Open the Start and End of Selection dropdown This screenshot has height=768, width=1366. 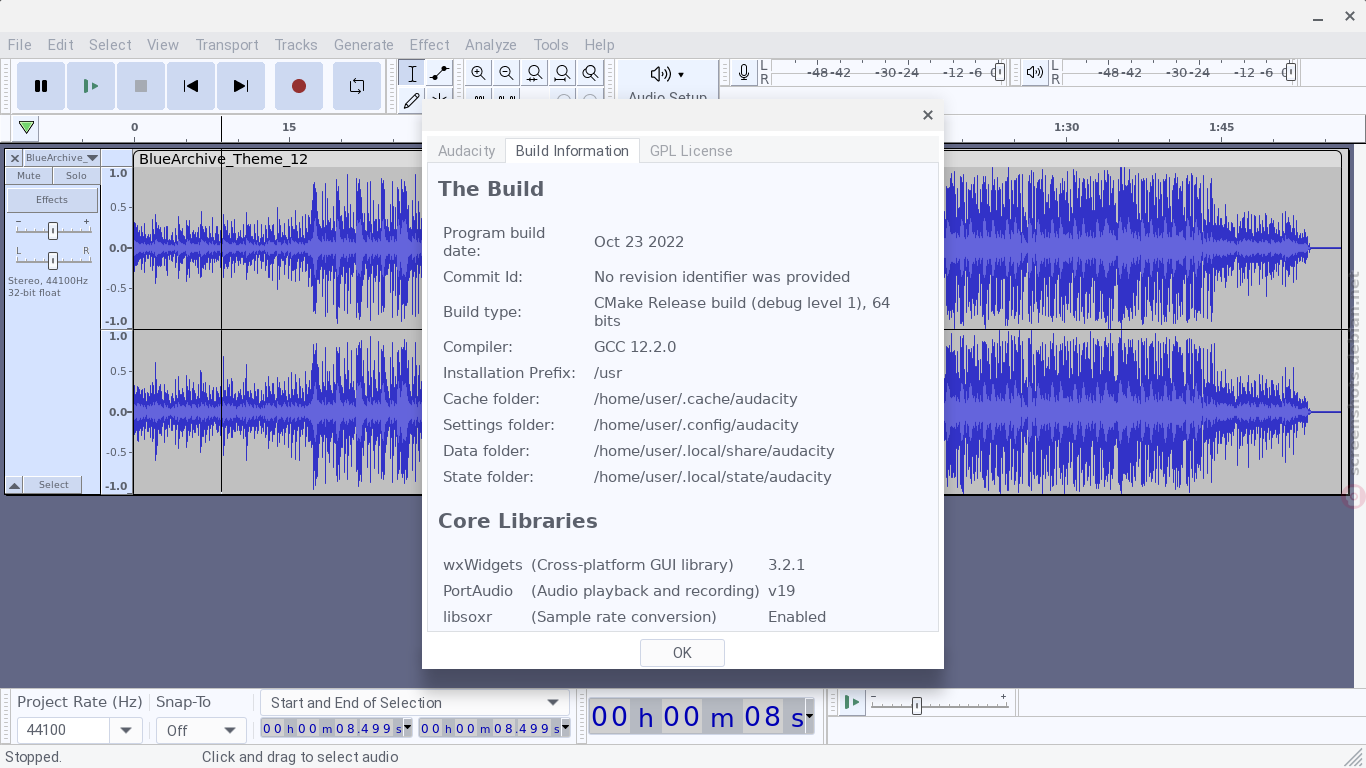(415, 703)
